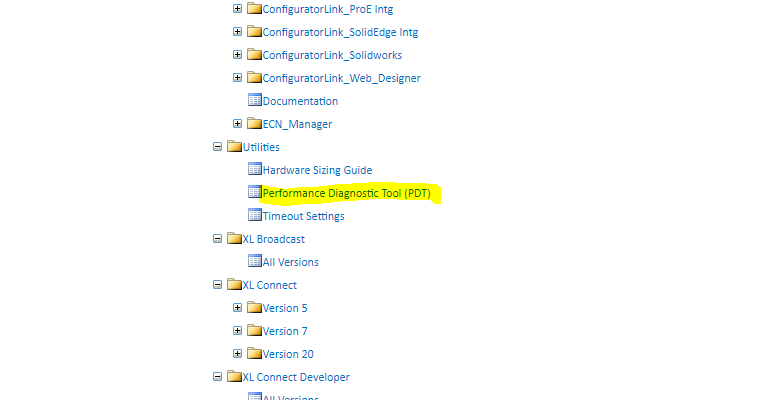
Task: Open All Versions under XL Broadcast
Action: coord(291,262)
